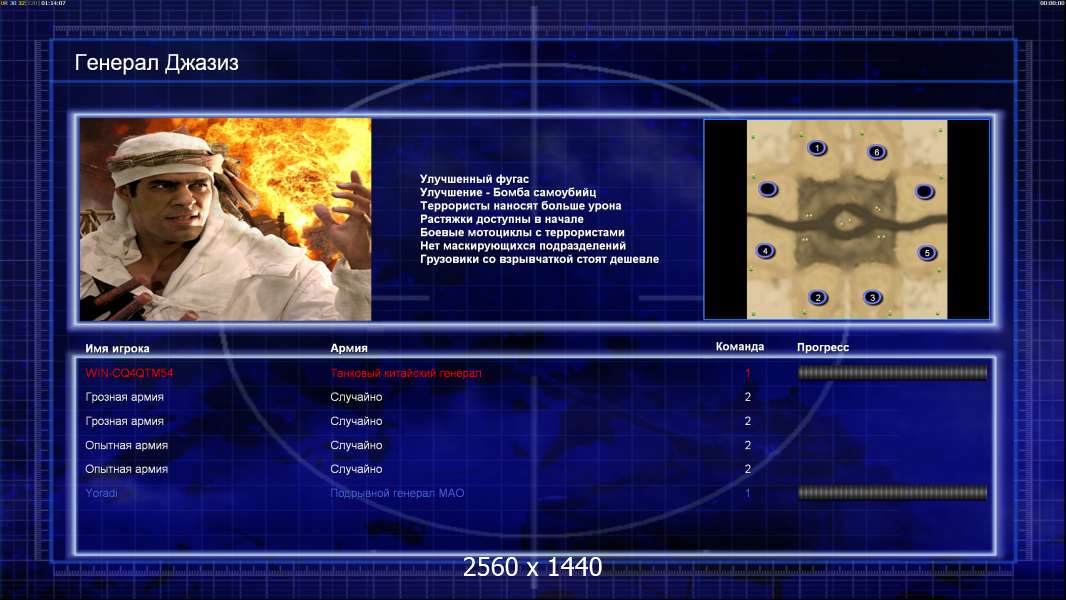Click the desert minimap preview

click(846, 219)
